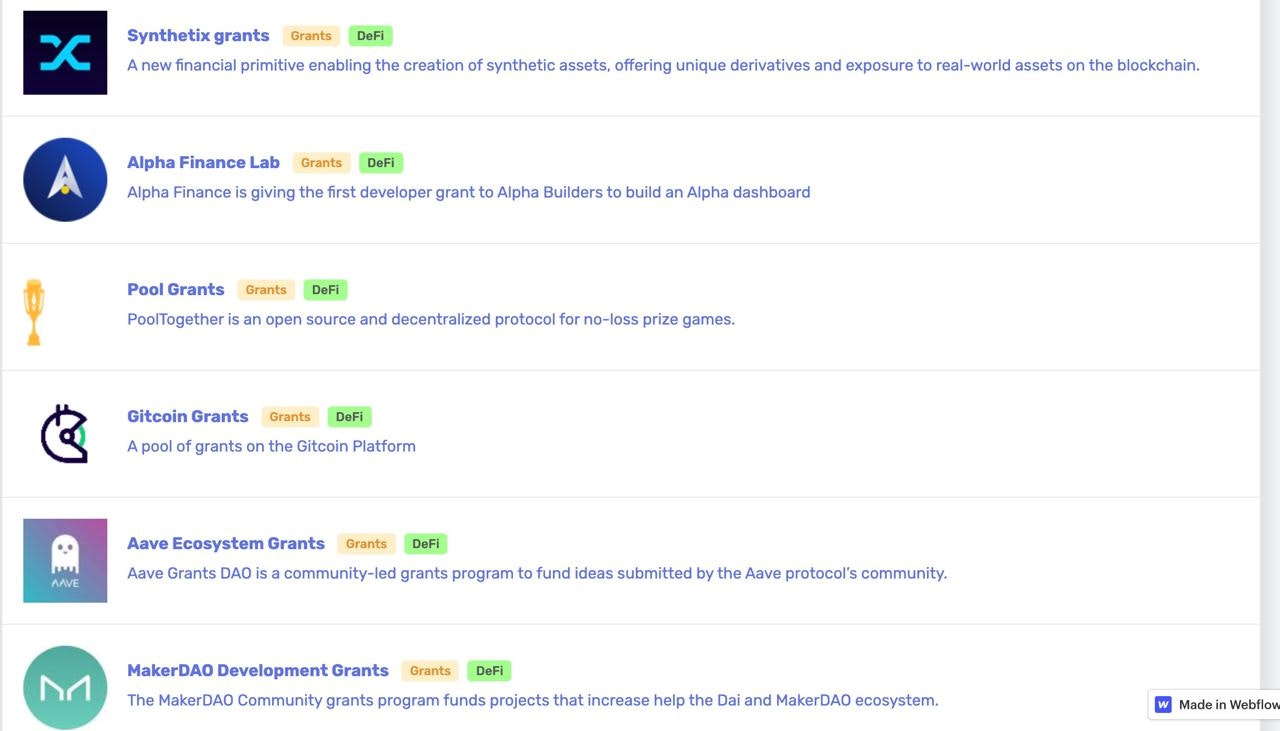Click the Made in Webflow badge
Screen dimensions: 1280x731
pyautogui.click(x=1214, y=704)
